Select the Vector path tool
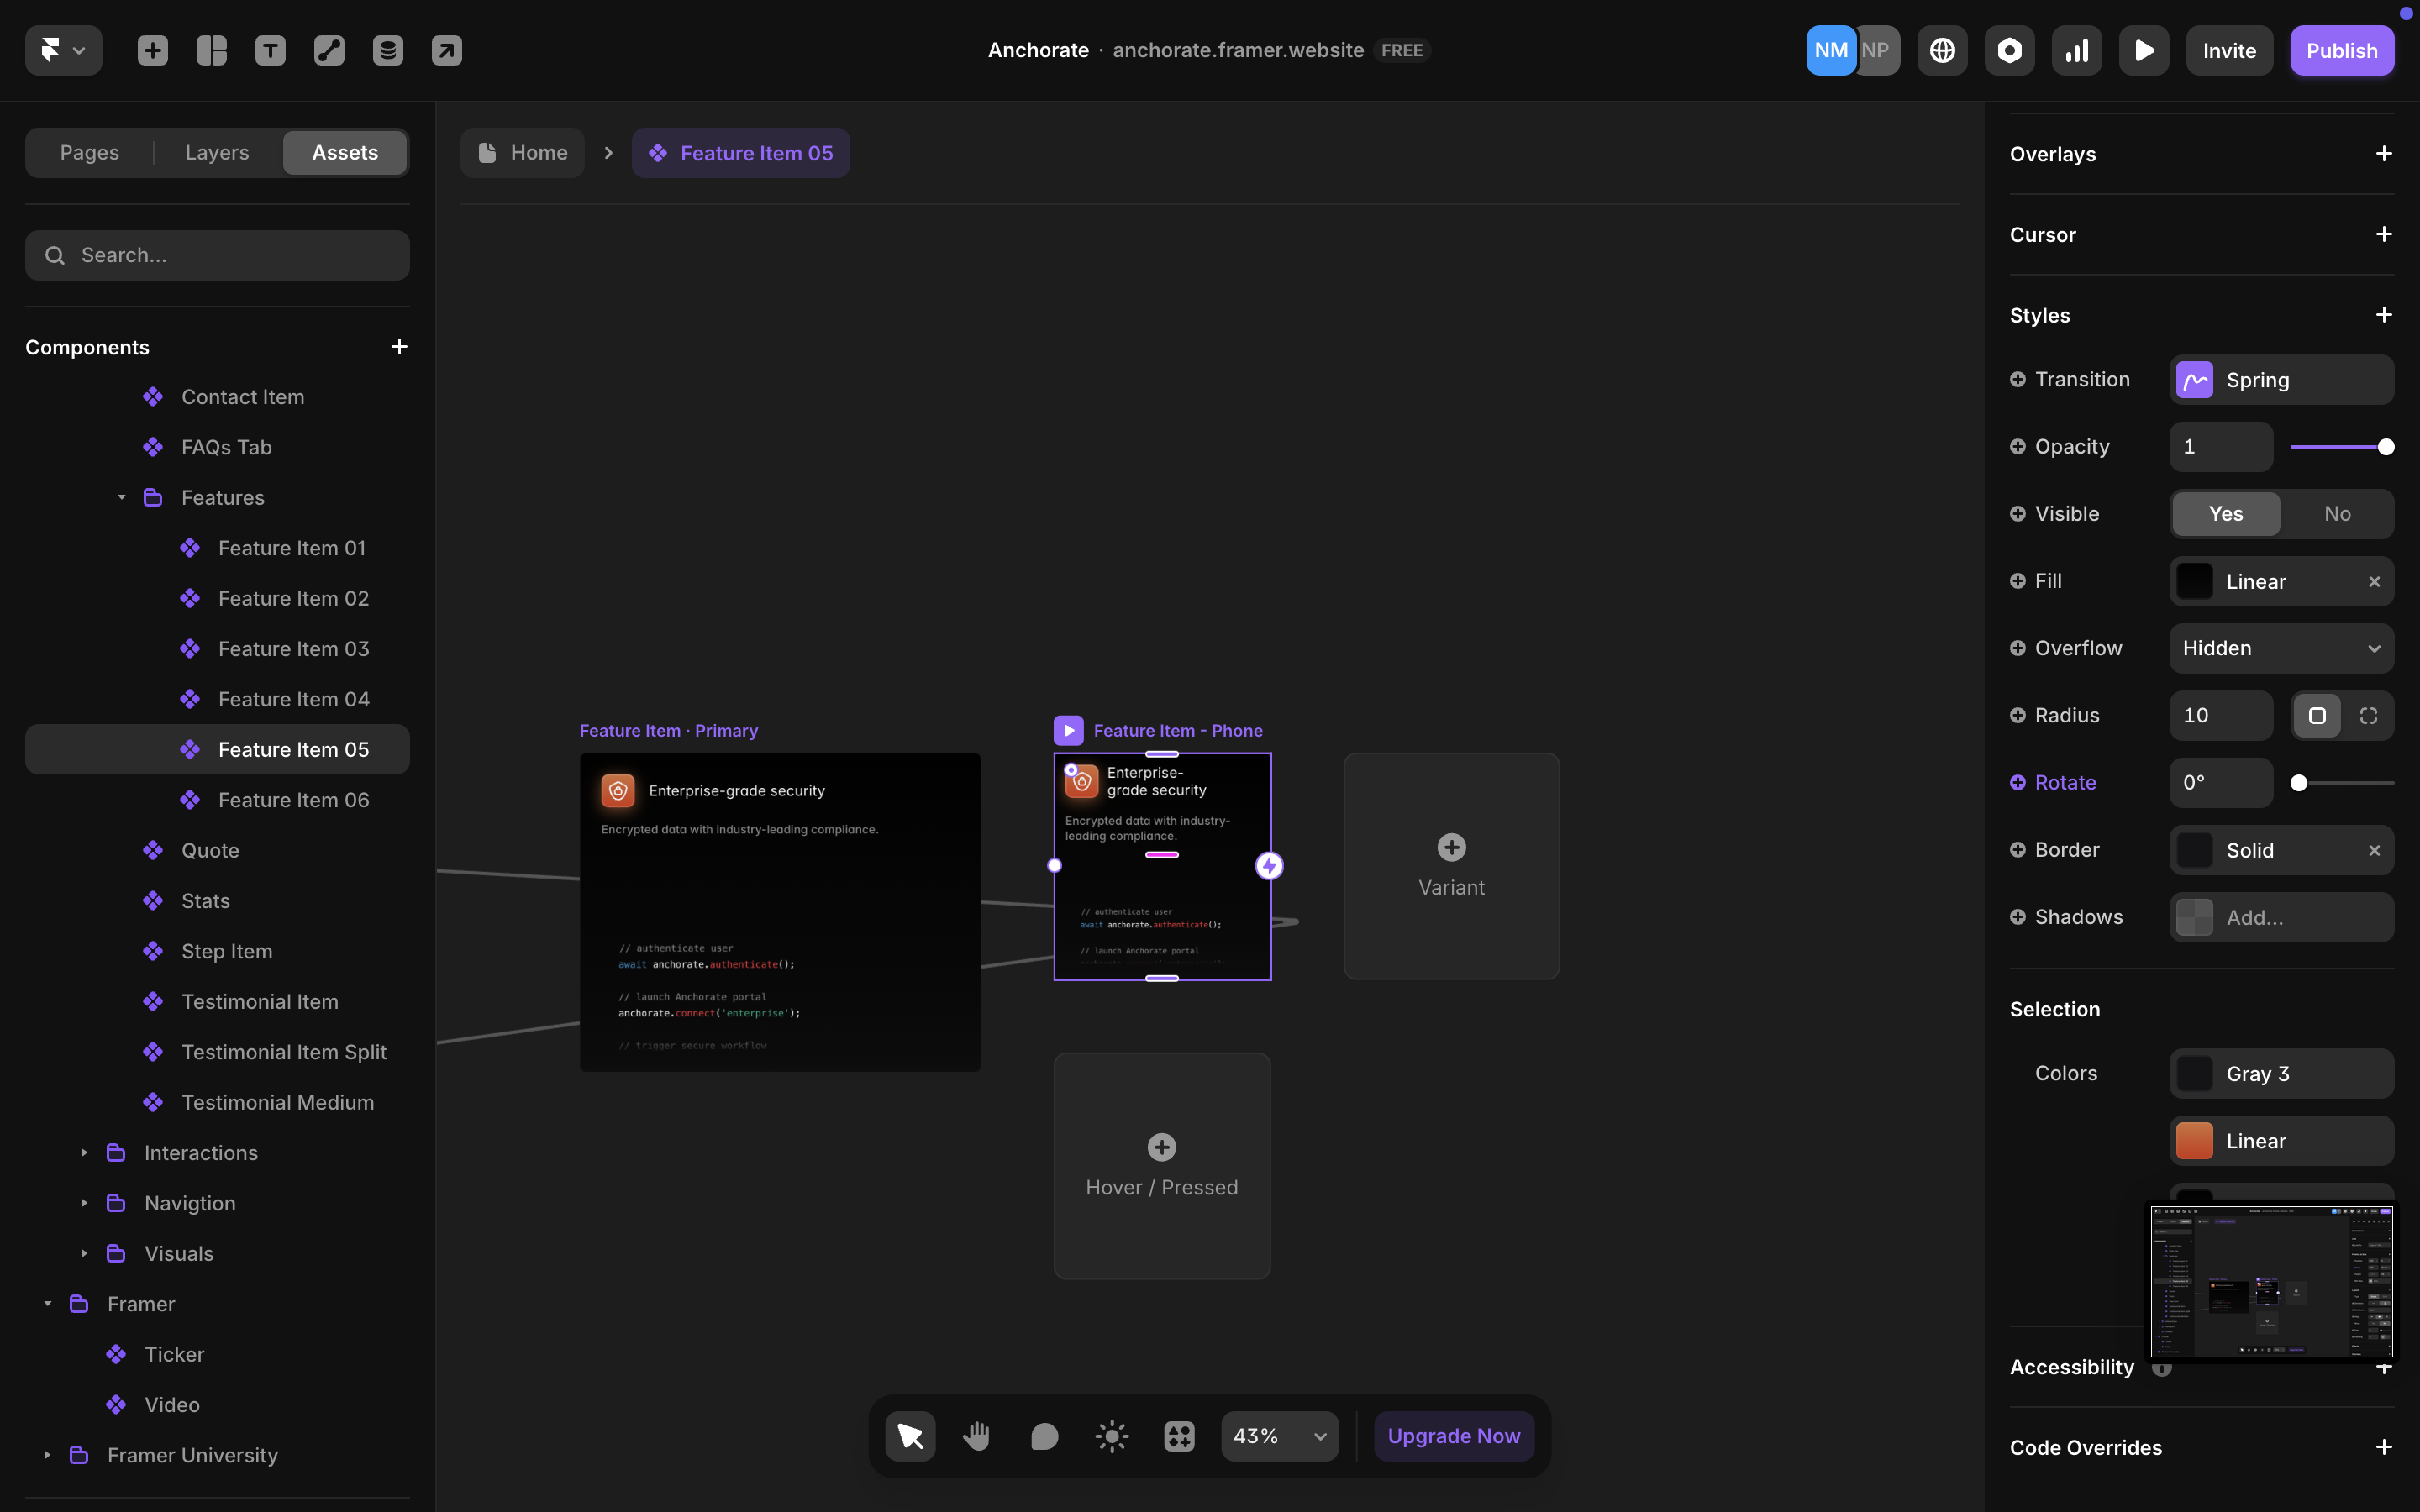2420x1512 pixels. [329, 49]
